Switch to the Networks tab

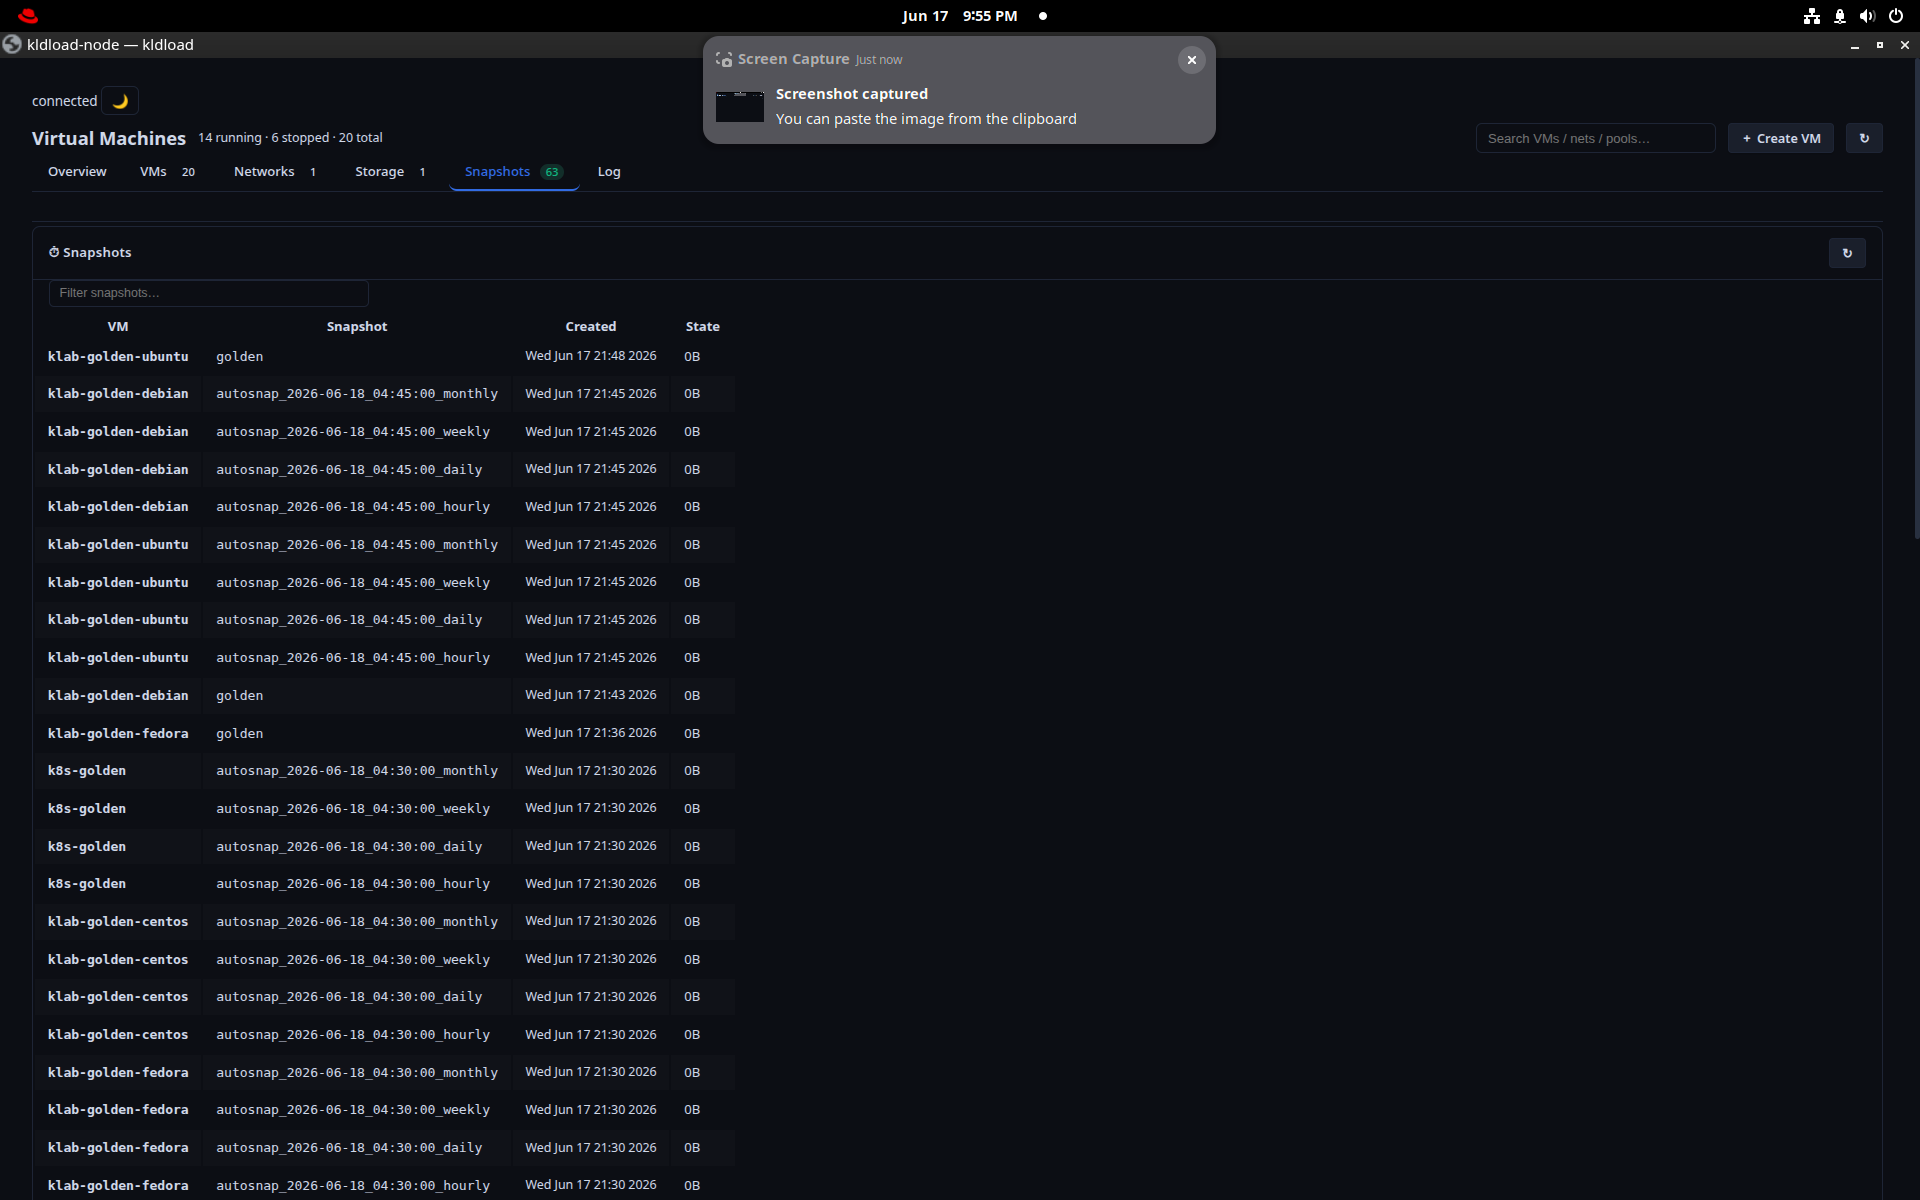coord(275,172)
